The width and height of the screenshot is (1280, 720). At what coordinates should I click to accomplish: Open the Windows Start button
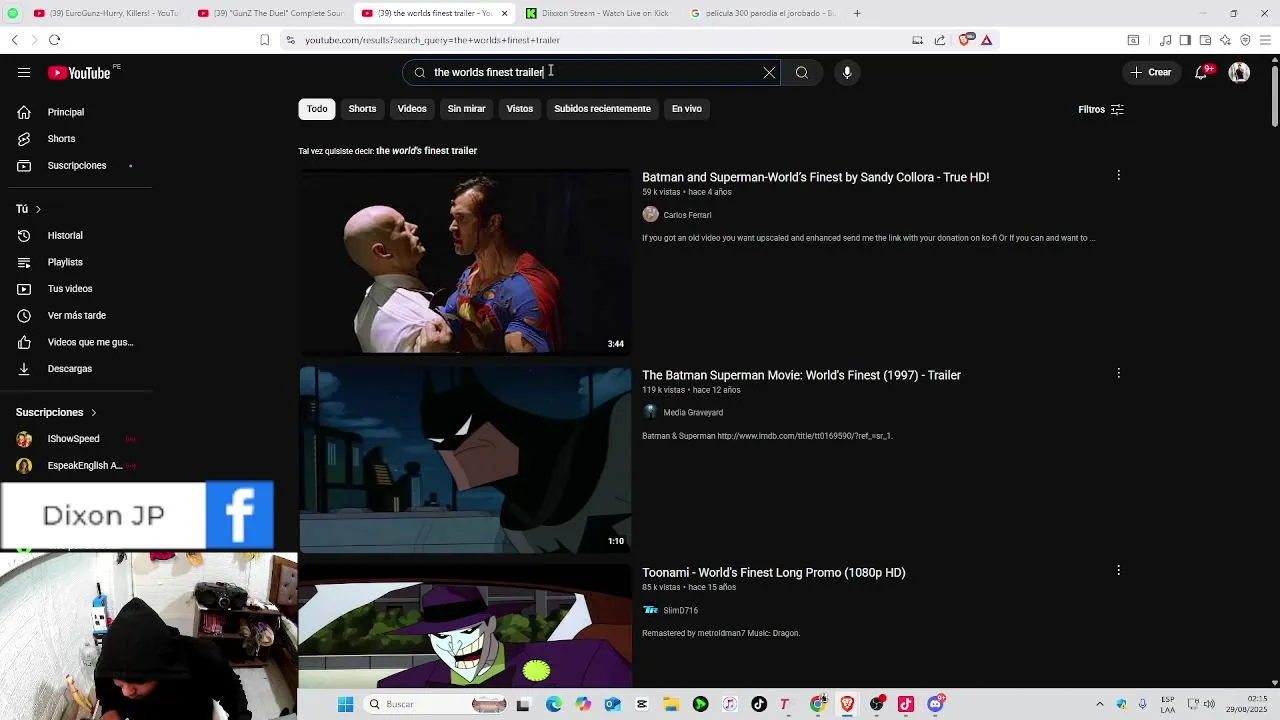(345, 704)
